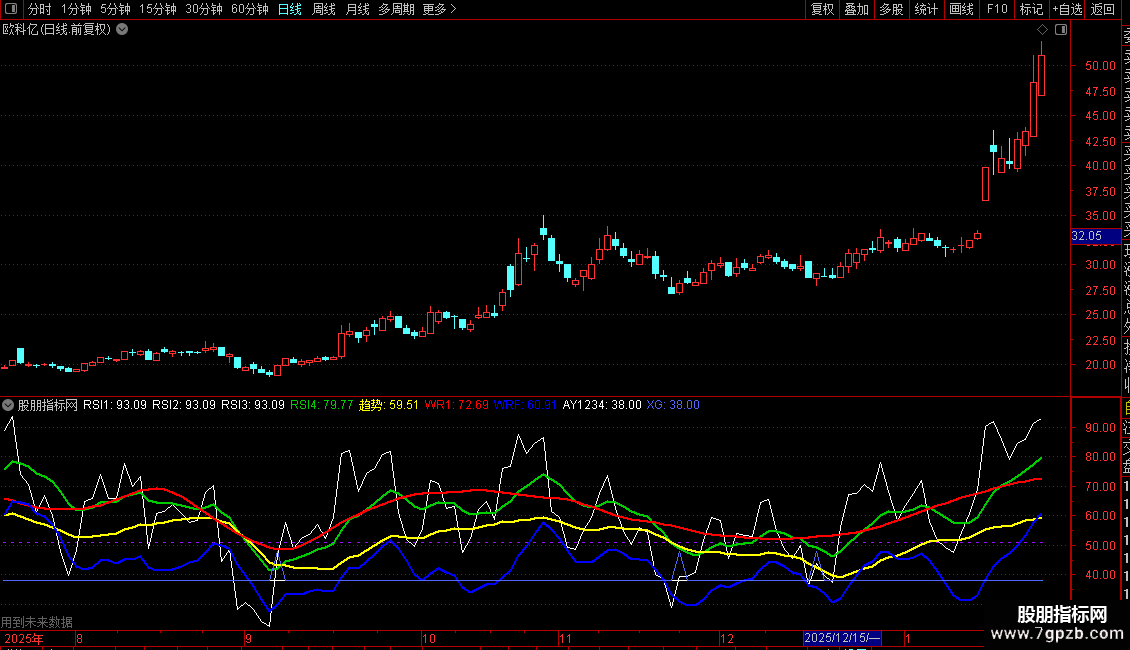Screen dimensions: 1130x650
Task: Select the 1分钟 period tab
Action: coord(76,9)
